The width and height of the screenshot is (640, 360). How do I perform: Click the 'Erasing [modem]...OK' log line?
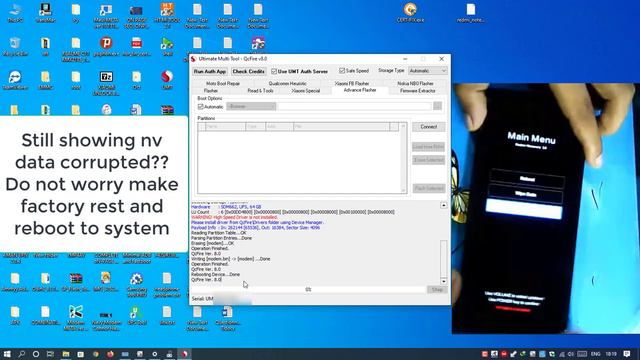(213, 243)
